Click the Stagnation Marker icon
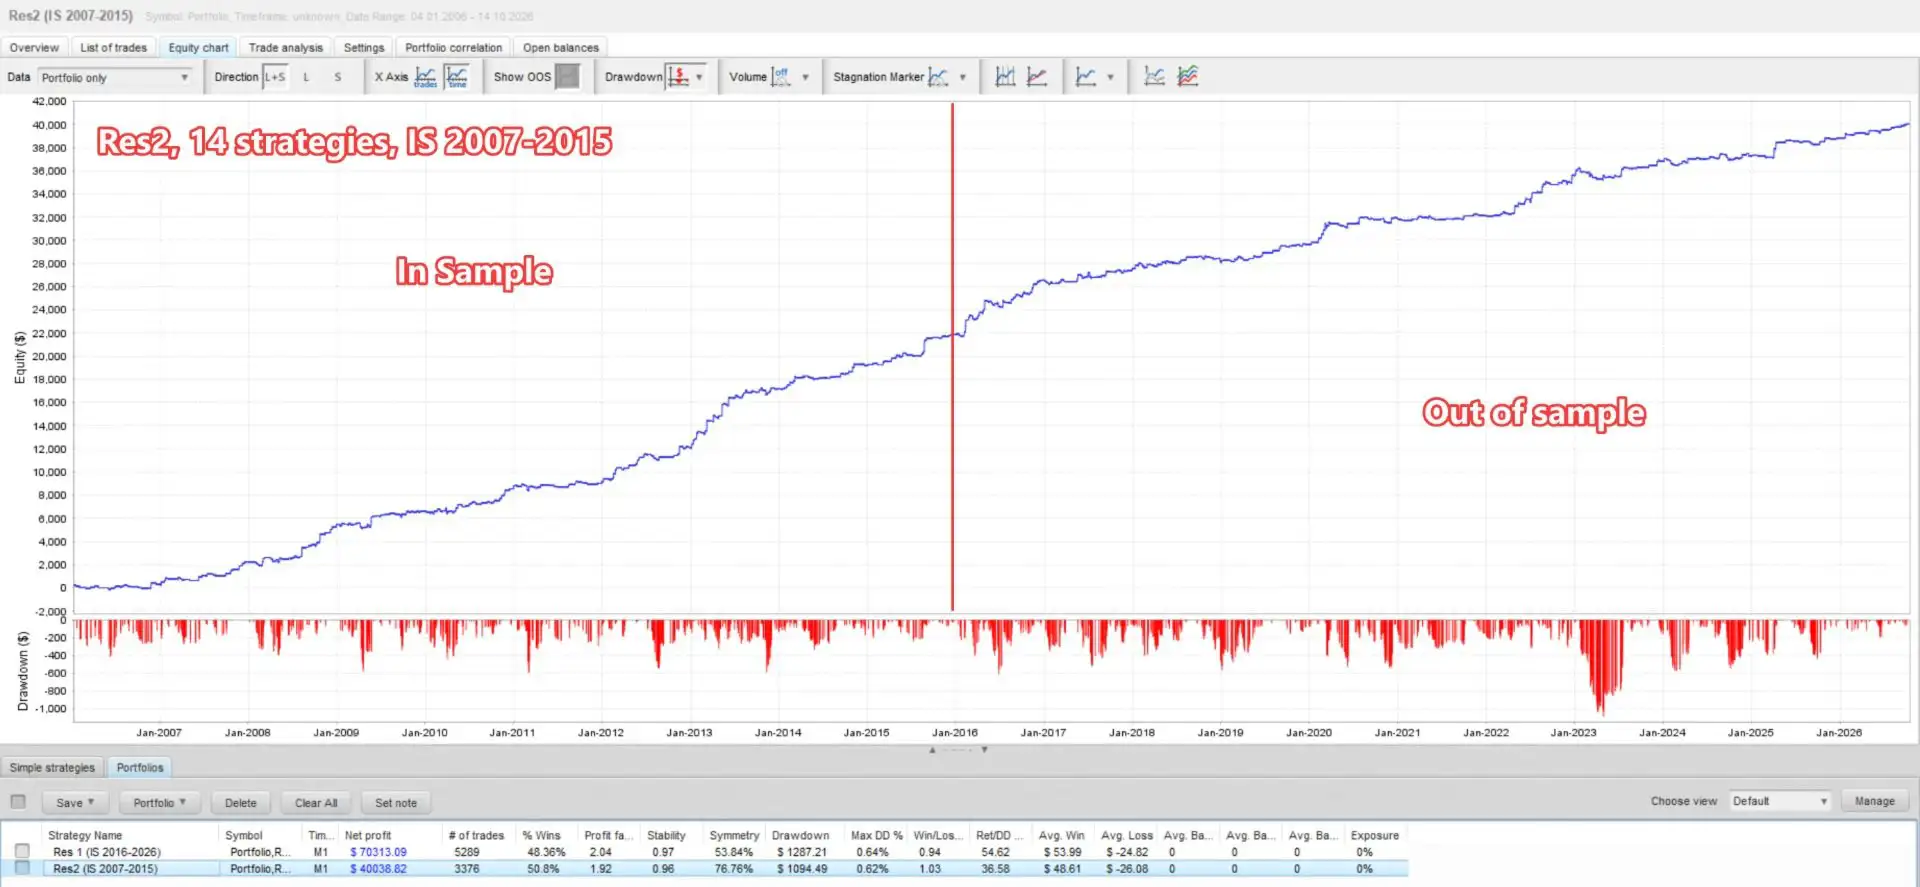Viewport: 1920px width, 887px height. tap(938, 77)
